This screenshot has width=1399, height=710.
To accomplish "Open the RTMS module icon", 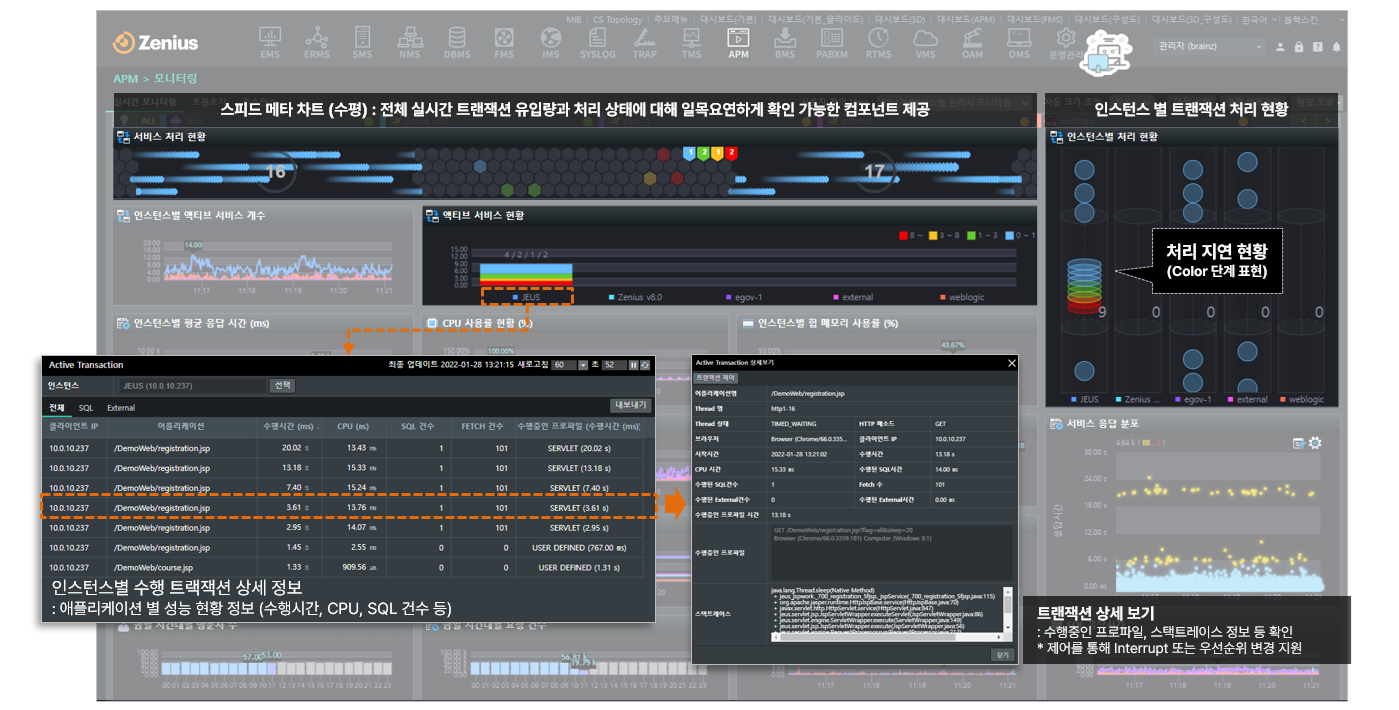I will pos(879,42).
